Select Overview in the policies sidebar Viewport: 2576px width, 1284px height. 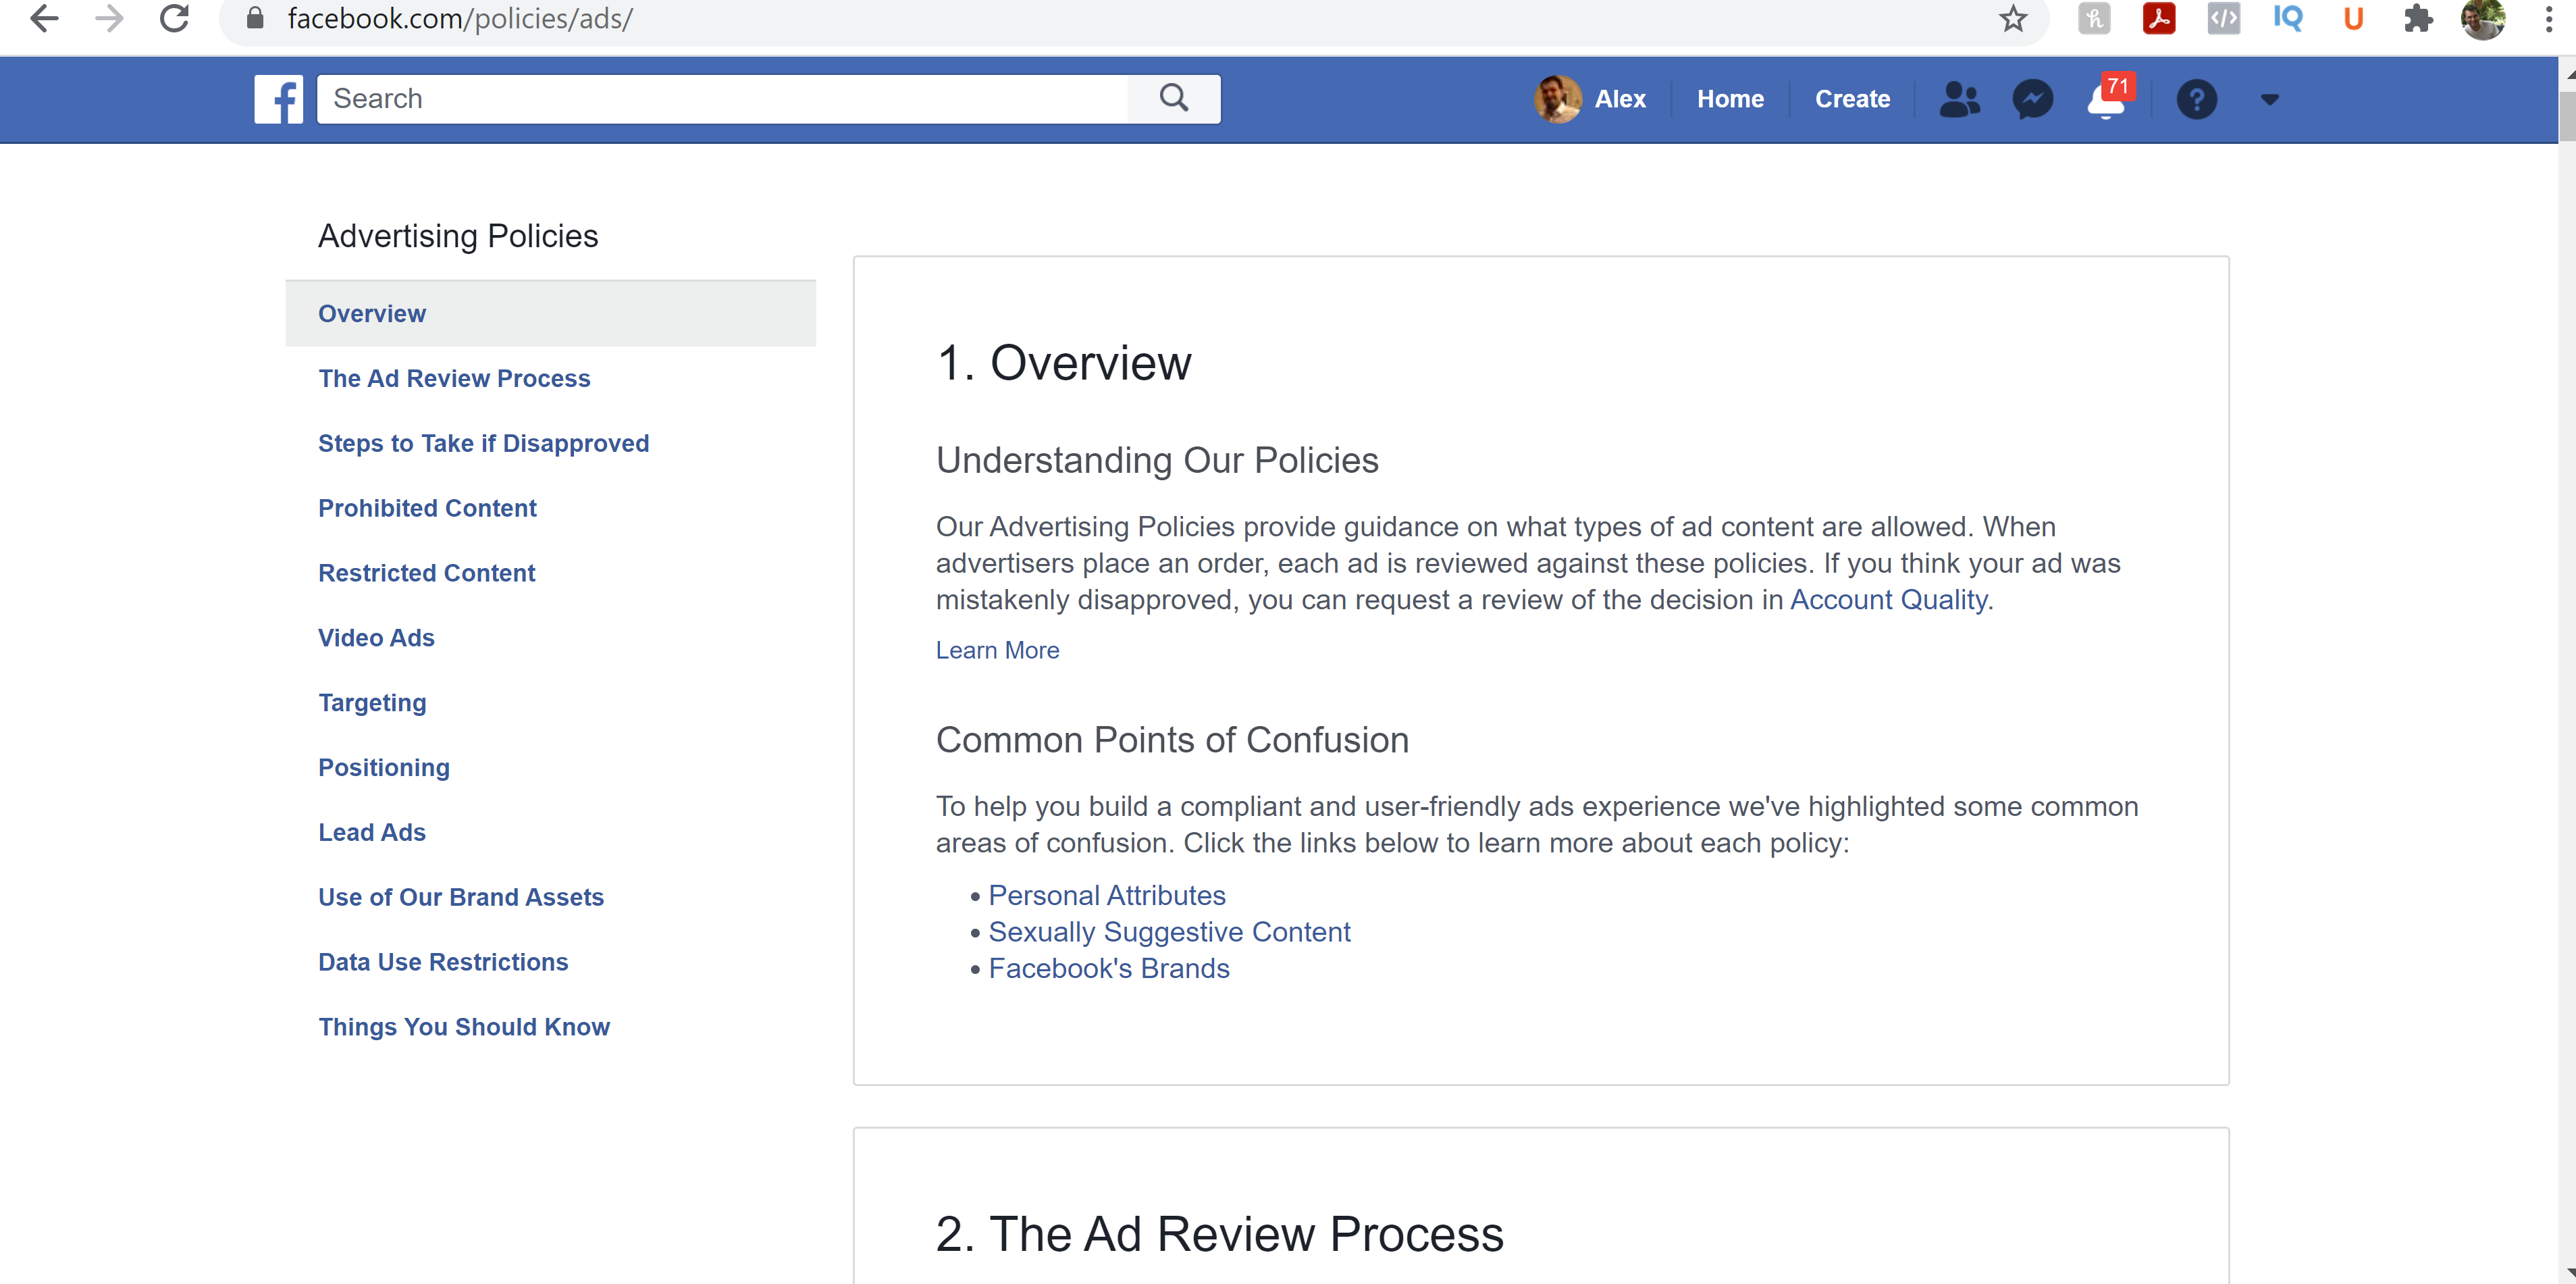[x=550, y=313]
